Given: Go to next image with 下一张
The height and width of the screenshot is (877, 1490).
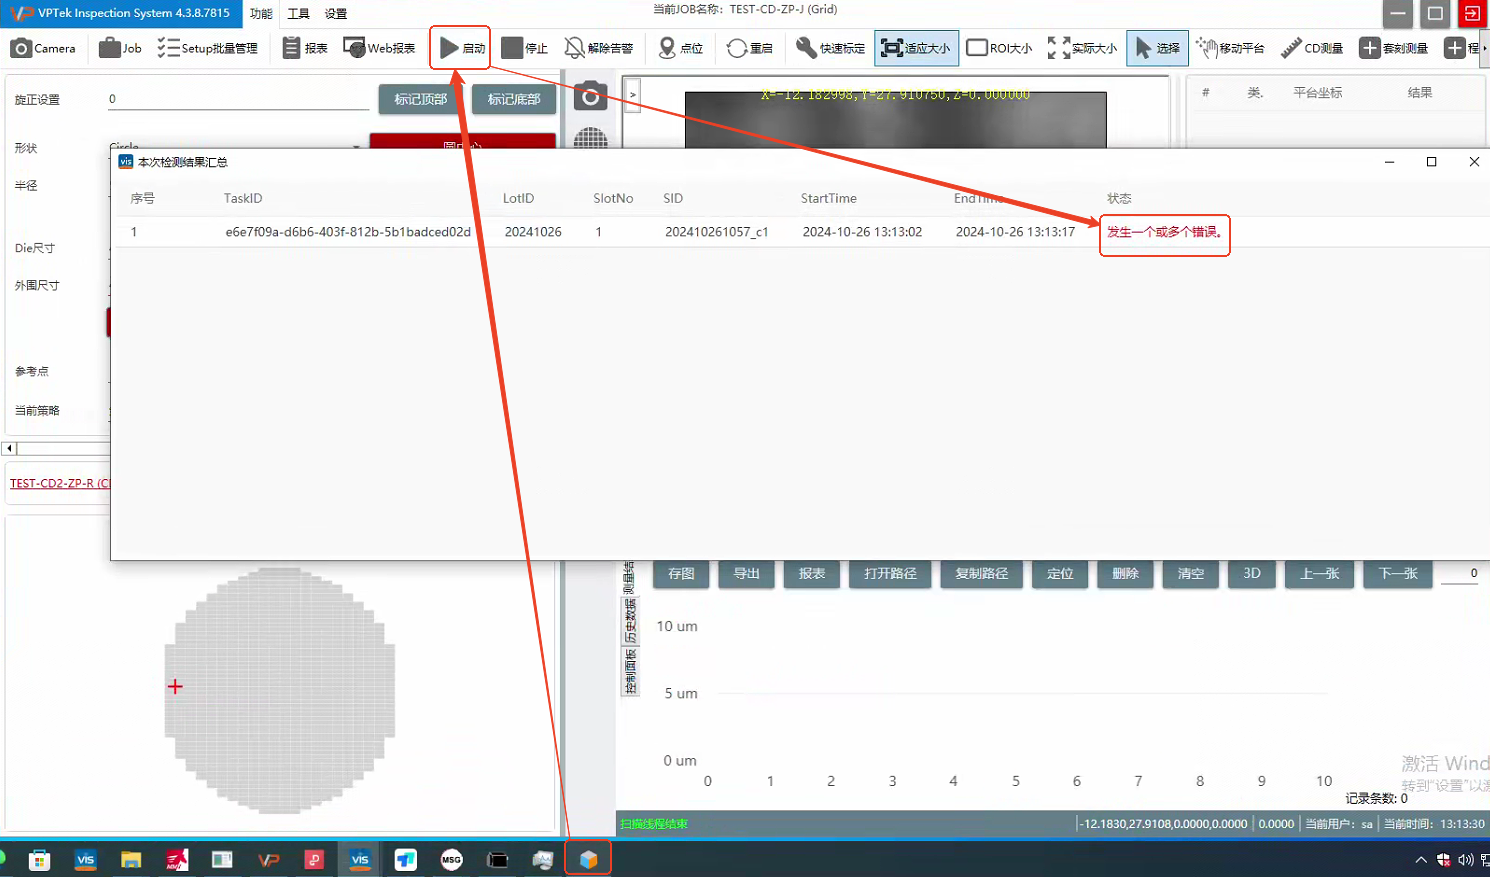Looking at the screenshot, I should (1398, 574).
